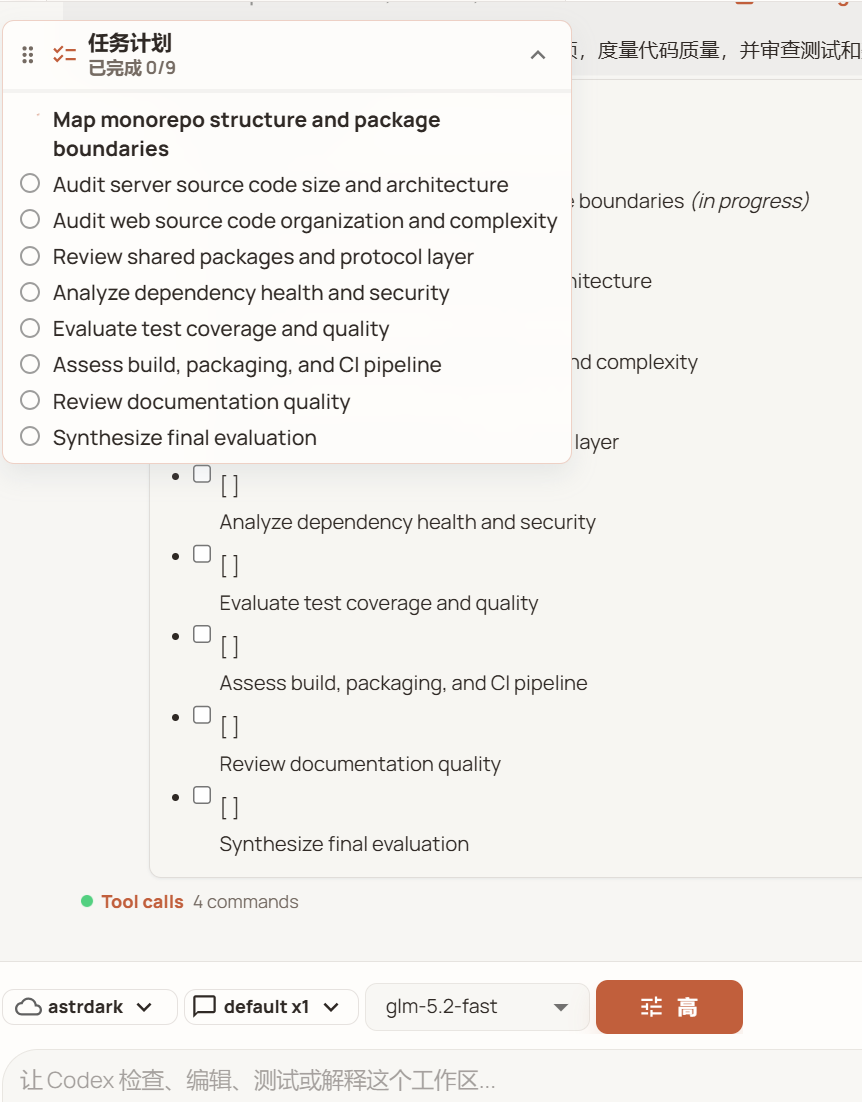The width and height of the screenshot is (862, 1102).
Task: Click the sliders icon on the orange 高 button
Action: [651, 1007]
